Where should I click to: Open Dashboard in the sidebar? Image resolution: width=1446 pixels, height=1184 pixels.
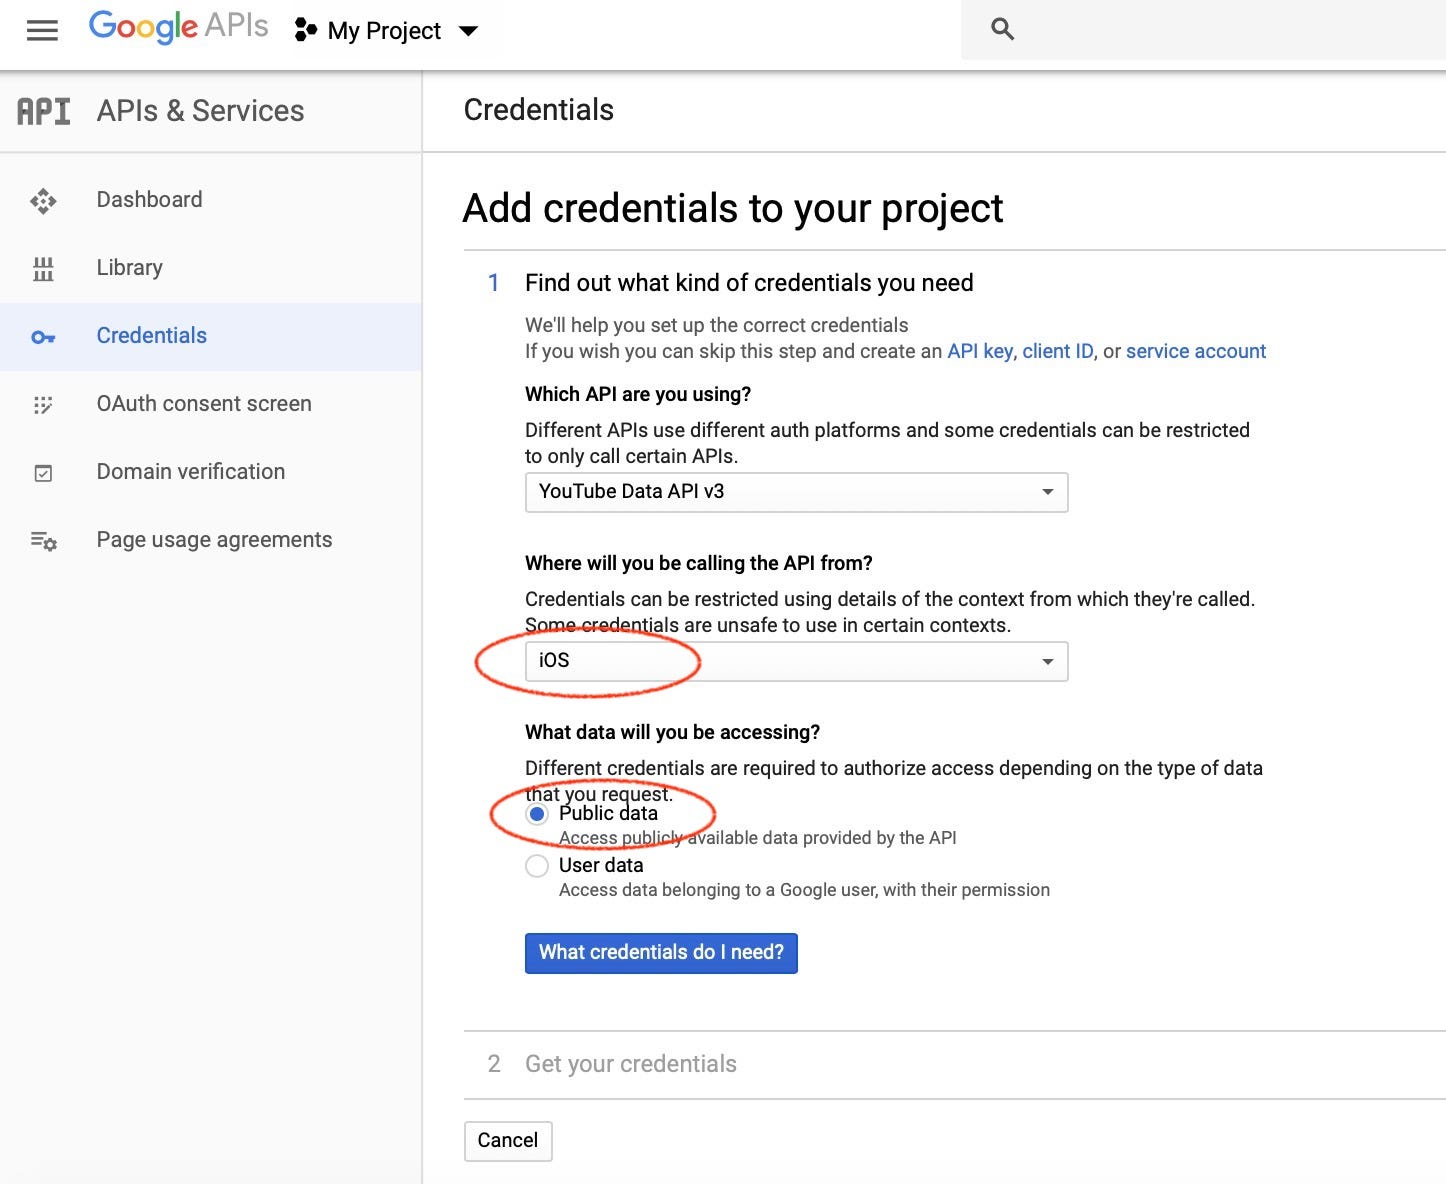[211, 200]
